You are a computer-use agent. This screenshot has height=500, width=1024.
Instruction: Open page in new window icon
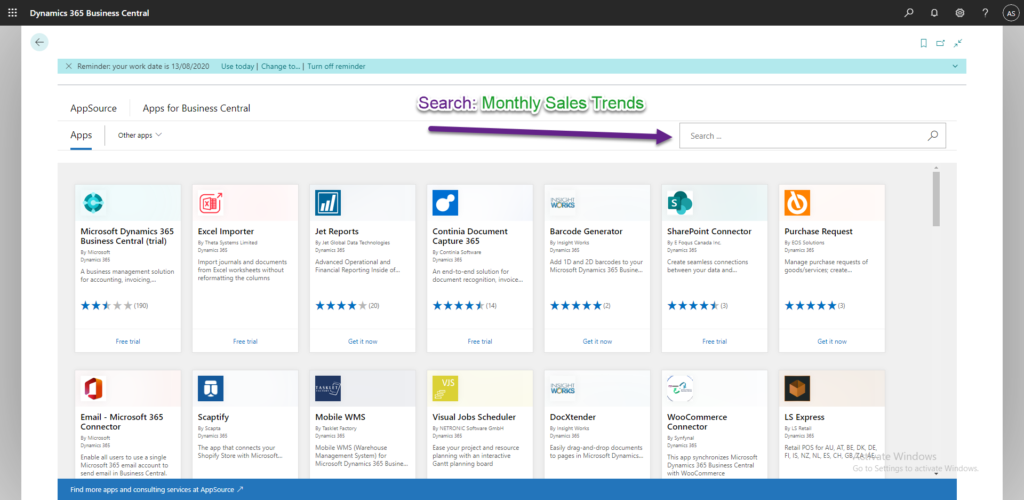tap(941, 43)
